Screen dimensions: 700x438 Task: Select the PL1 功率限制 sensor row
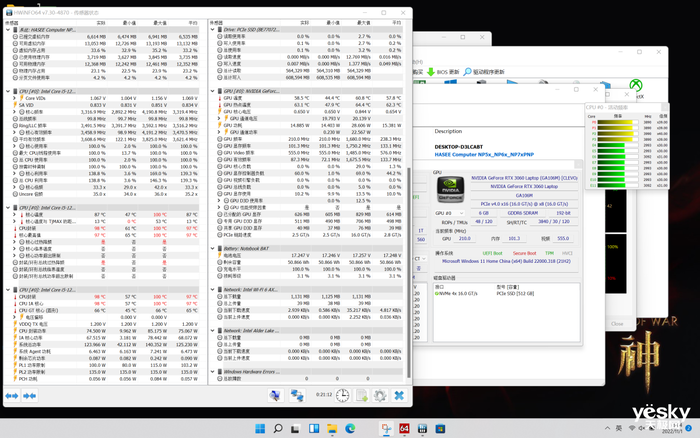click(x=106, y=365)
